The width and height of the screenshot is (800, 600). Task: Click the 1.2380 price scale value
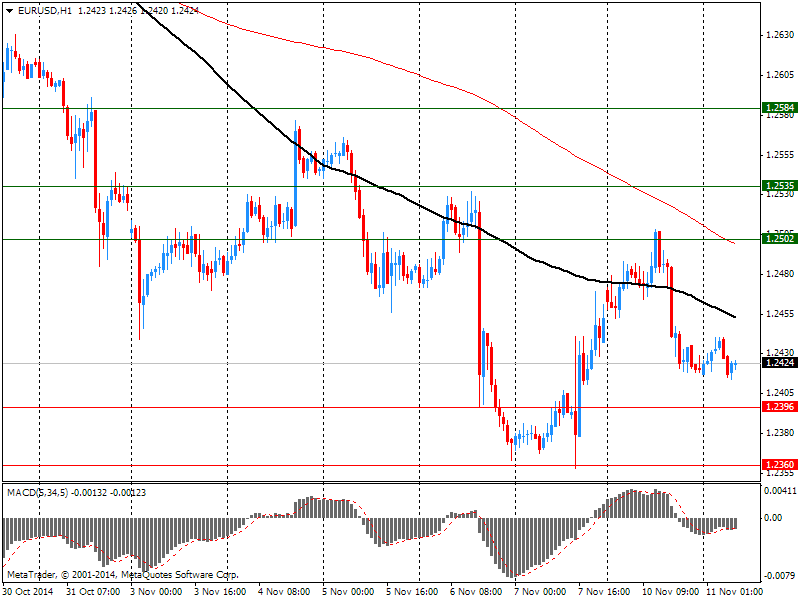[780, 433]
